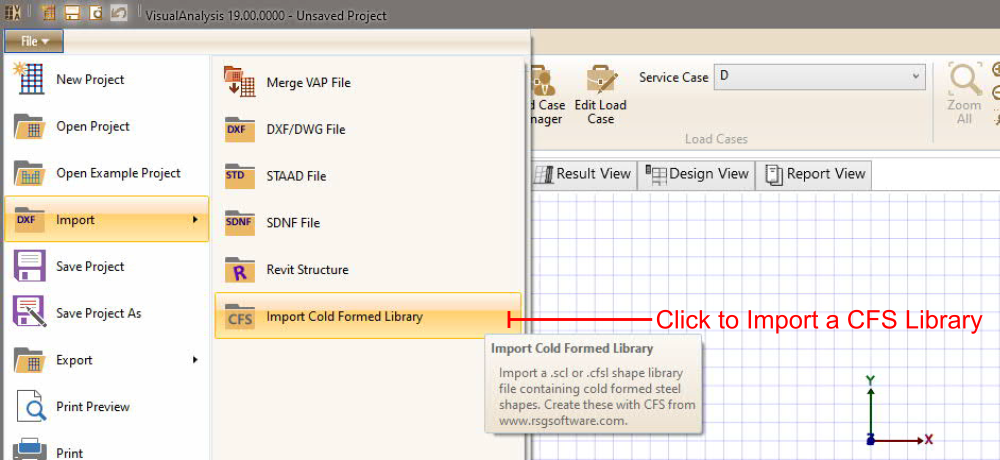Select STAAD File import
This screenshot has width=1000, height=460.
(x=368, y=176)
